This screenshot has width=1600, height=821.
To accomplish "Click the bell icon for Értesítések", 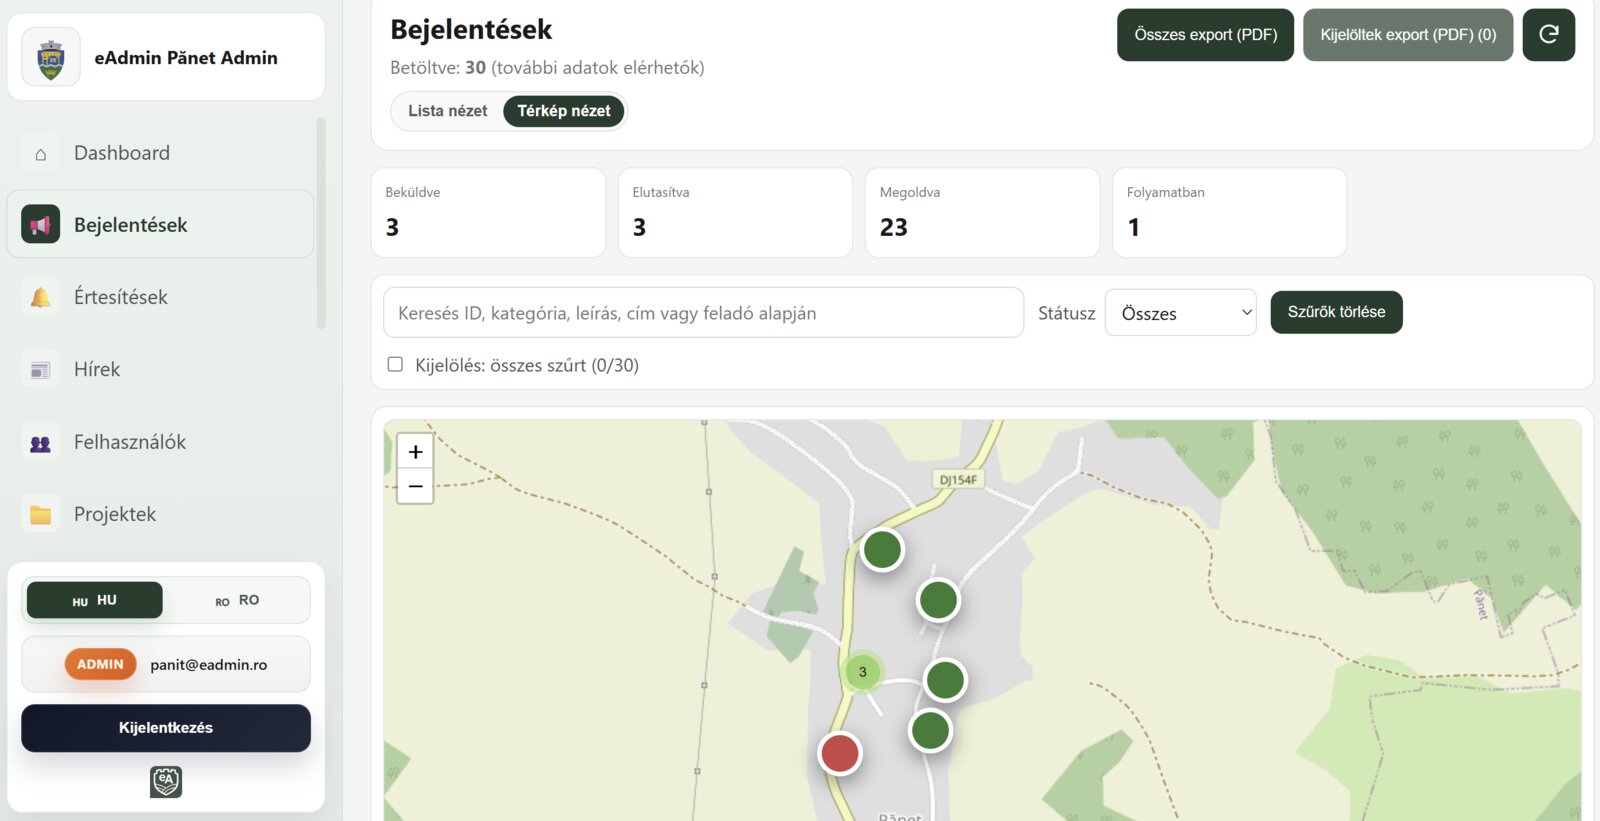I will click(x=40, y=297).
